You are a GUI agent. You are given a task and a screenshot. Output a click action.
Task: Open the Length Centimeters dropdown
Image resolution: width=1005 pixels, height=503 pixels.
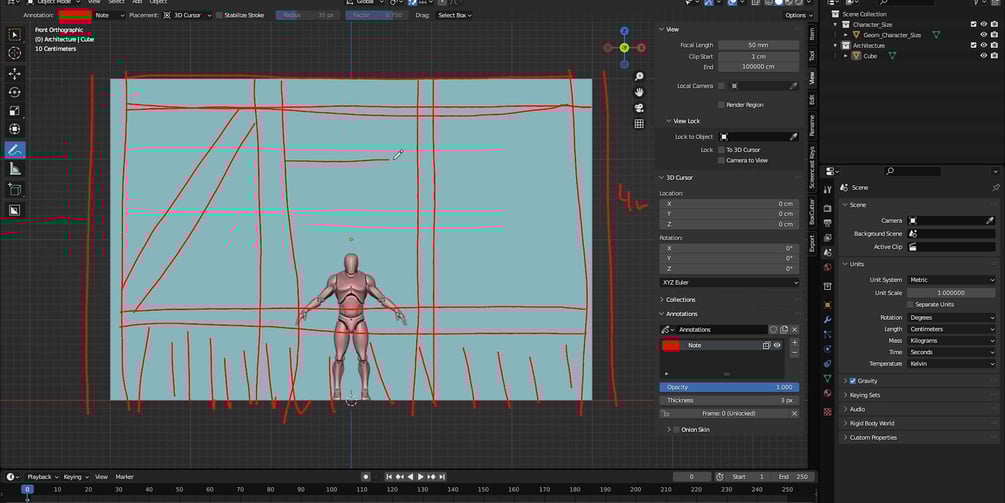(x=952, y=329)
